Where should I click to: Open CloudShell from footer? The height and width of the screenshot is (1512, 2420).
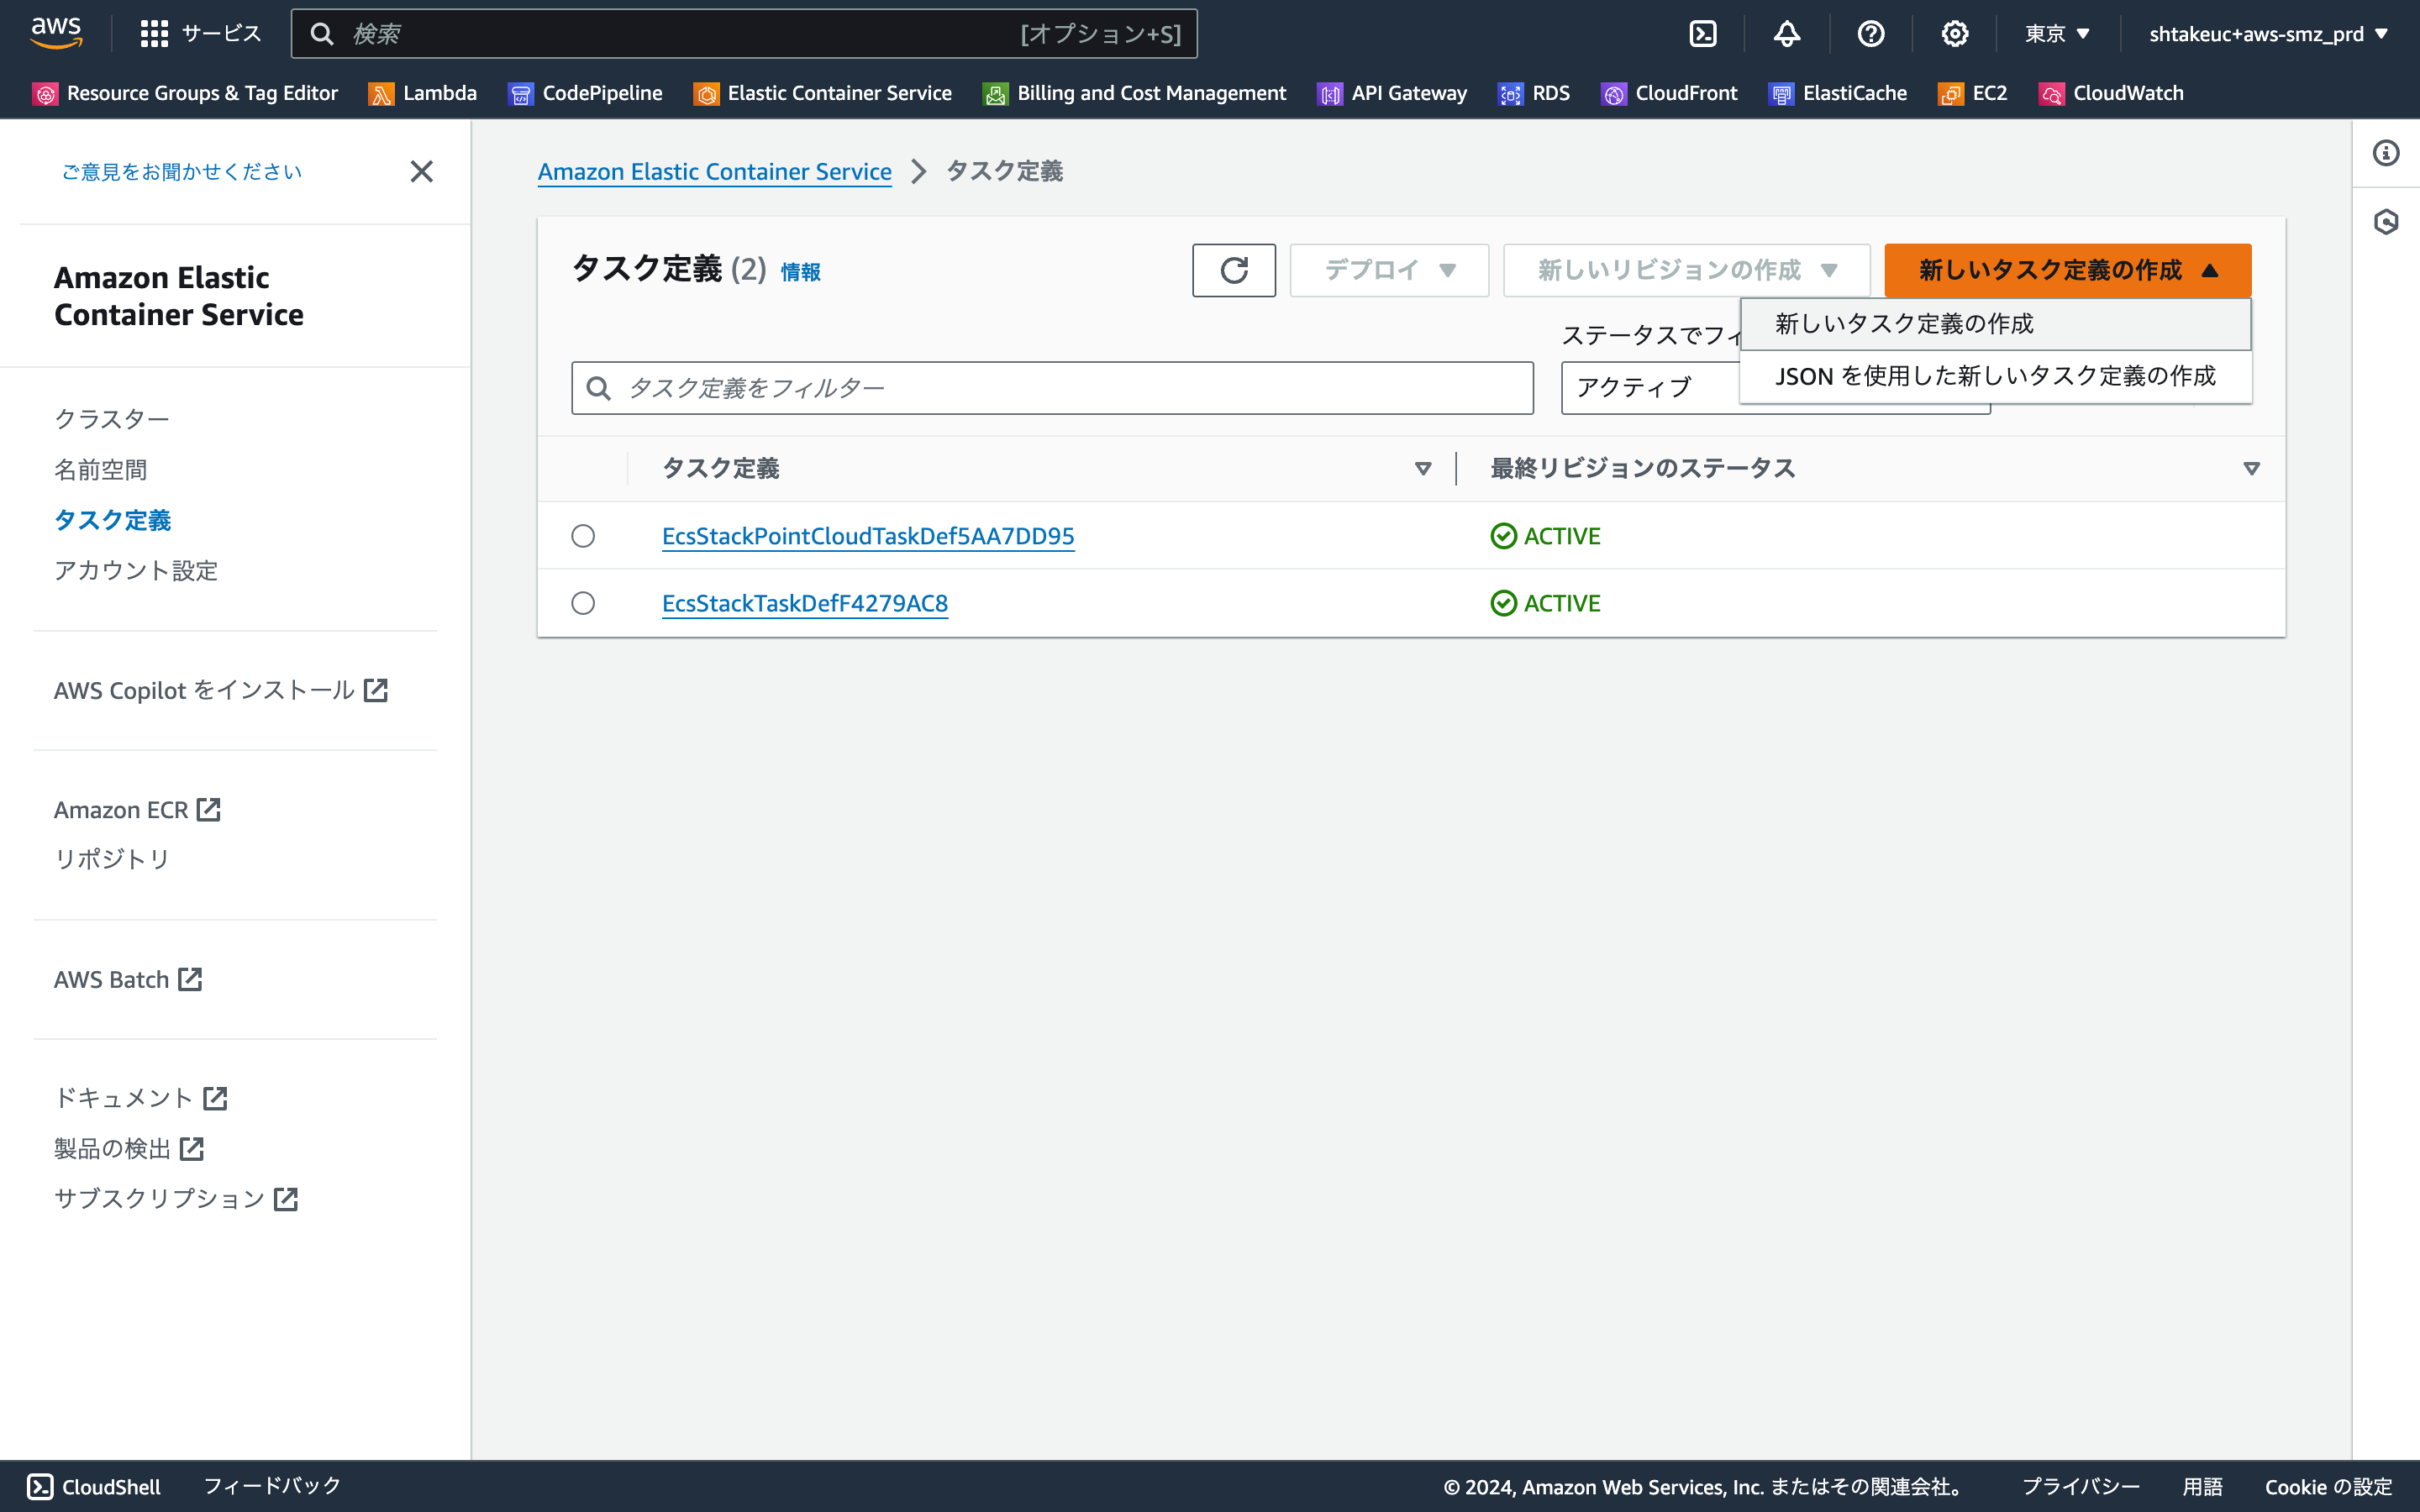pyautogui.click(x=93, y=1486)
